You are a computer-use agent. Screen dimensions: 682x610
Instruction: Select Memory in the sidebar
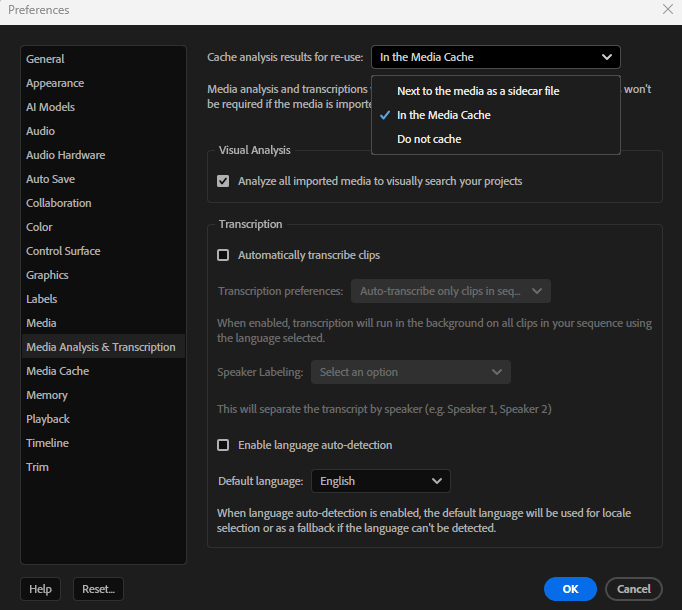click(103, 395)
